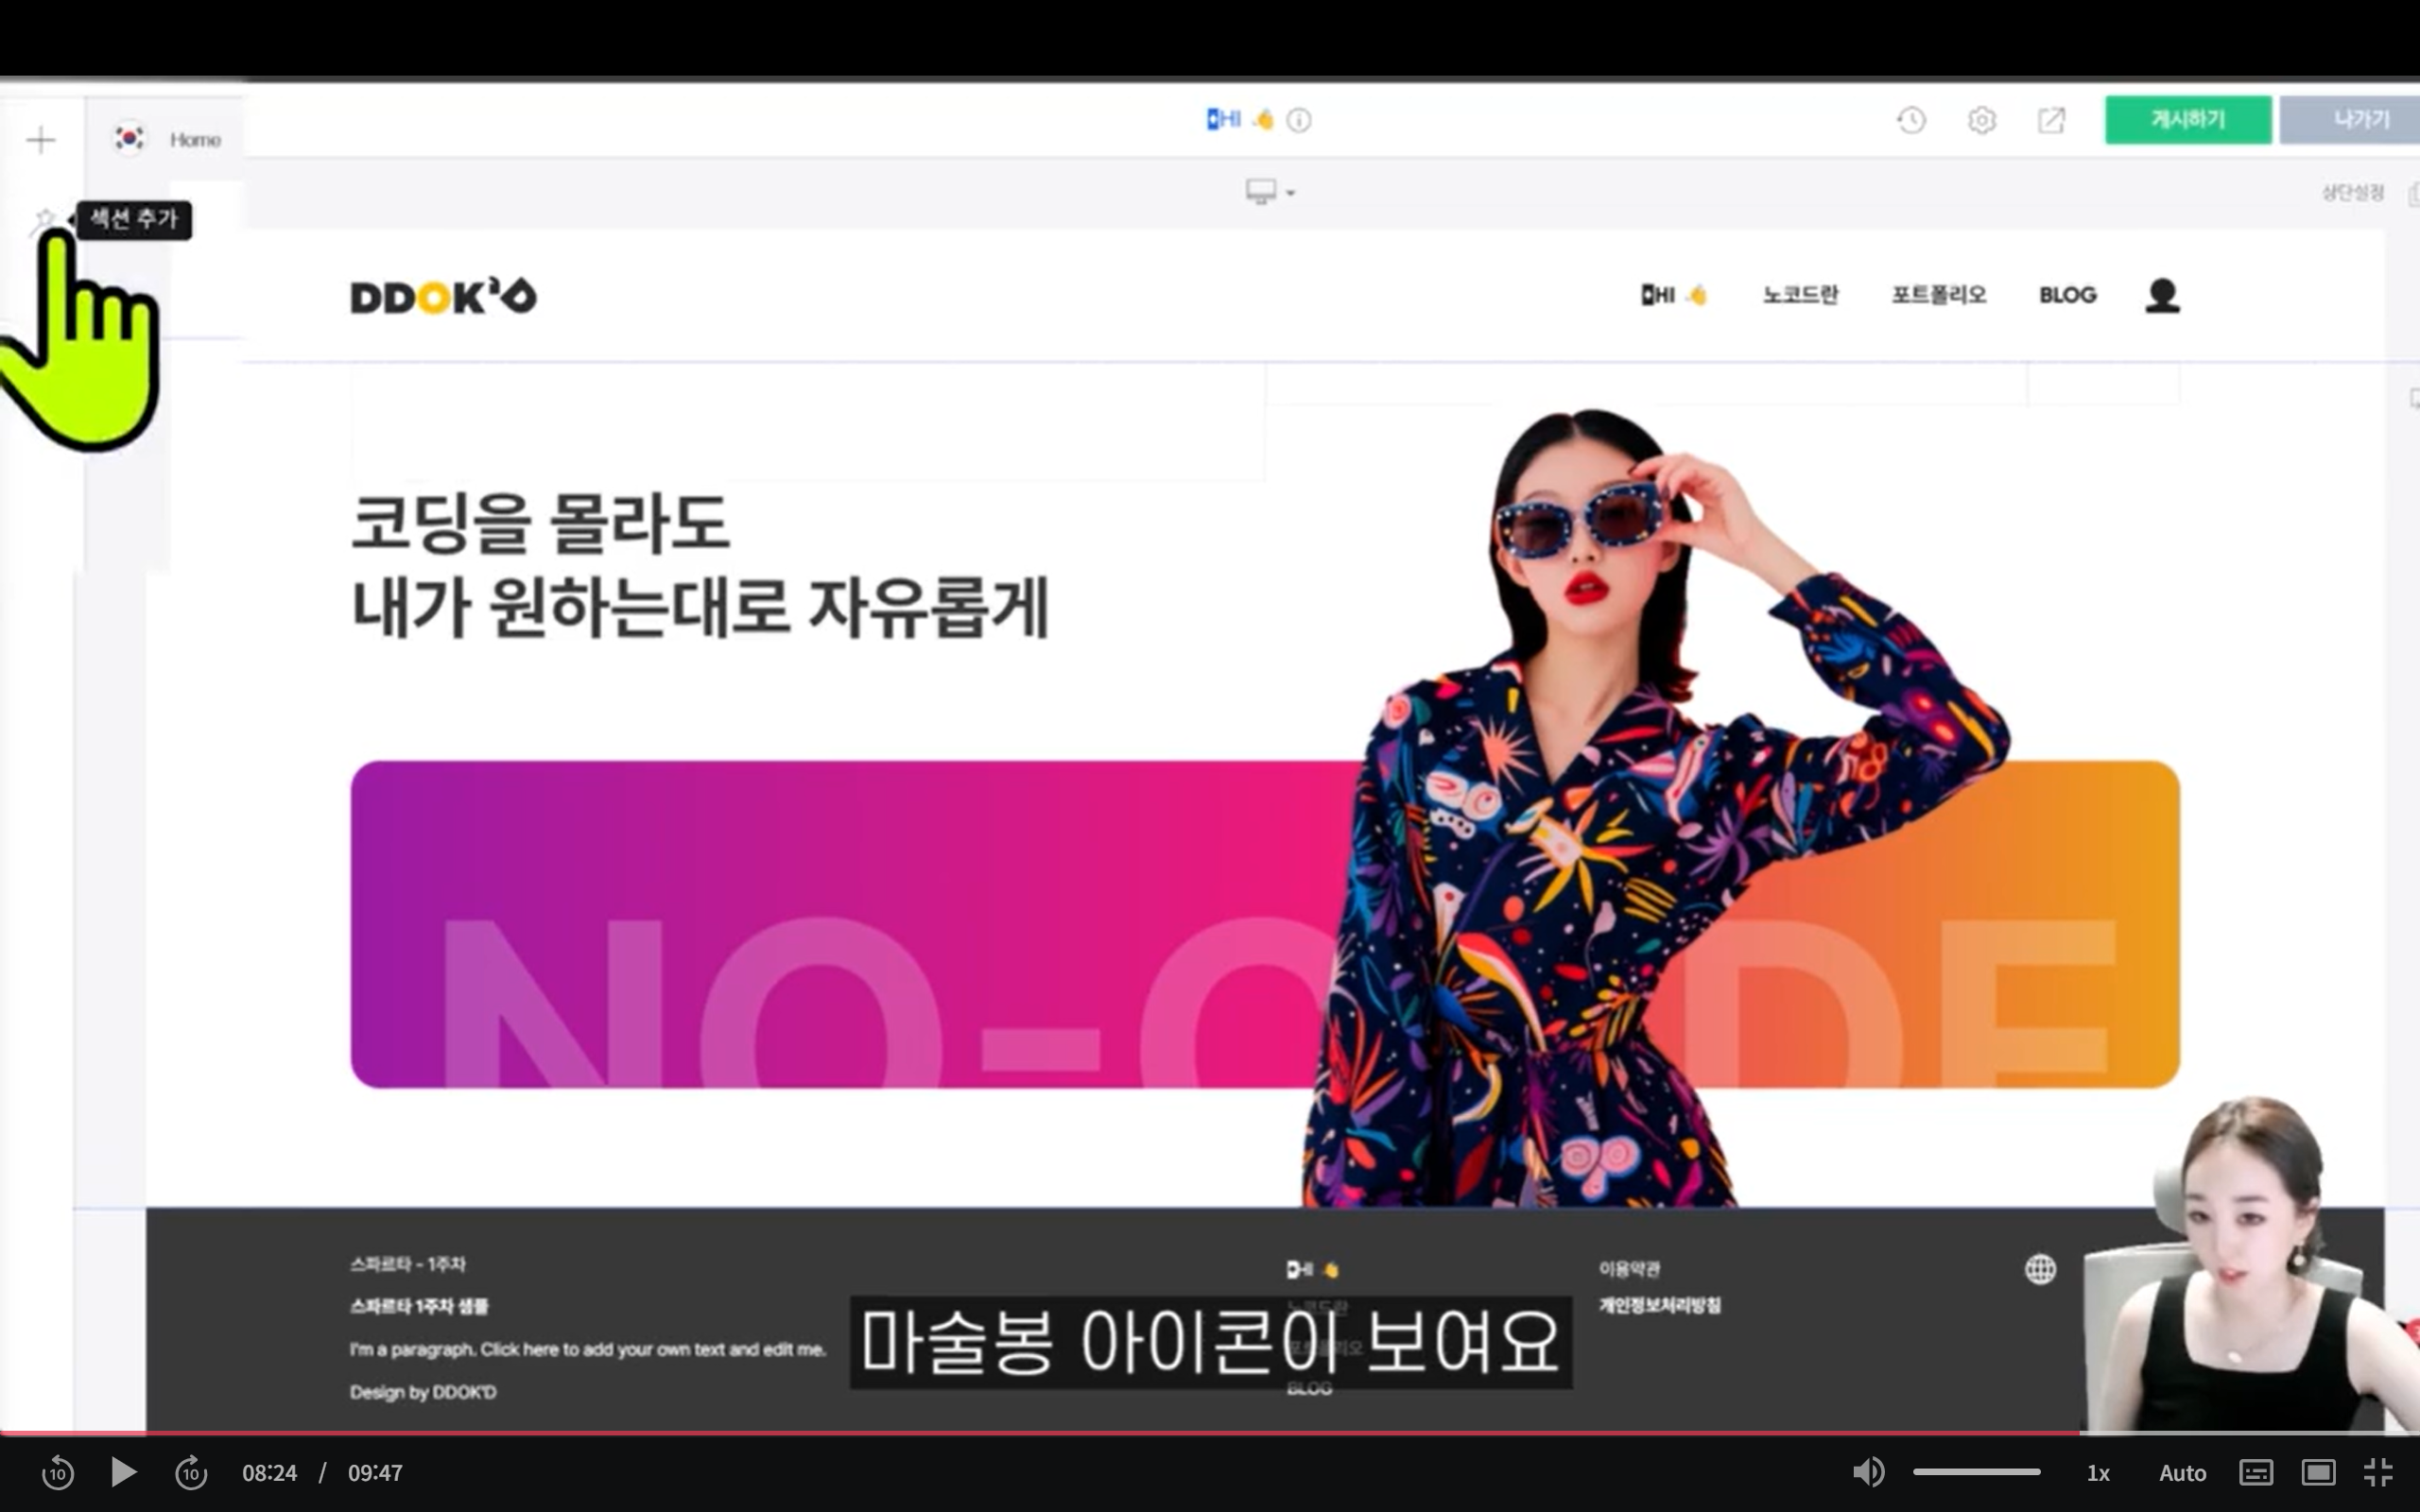The height and width of the screenshot is (1512, 2420).
Task: Expand the desktop device view dropdown
Action: pos(1270,191)
